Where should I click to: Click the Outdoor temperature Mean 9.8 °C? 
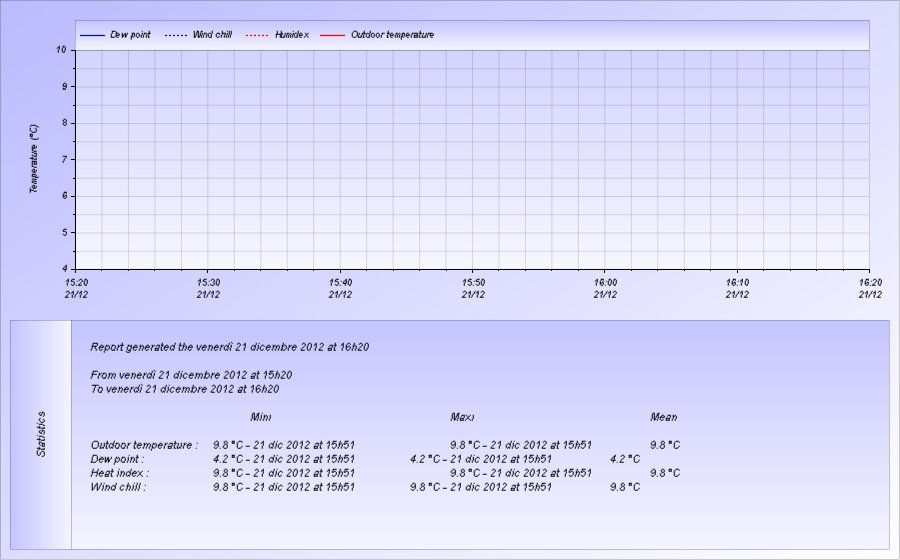click(665, 445)
